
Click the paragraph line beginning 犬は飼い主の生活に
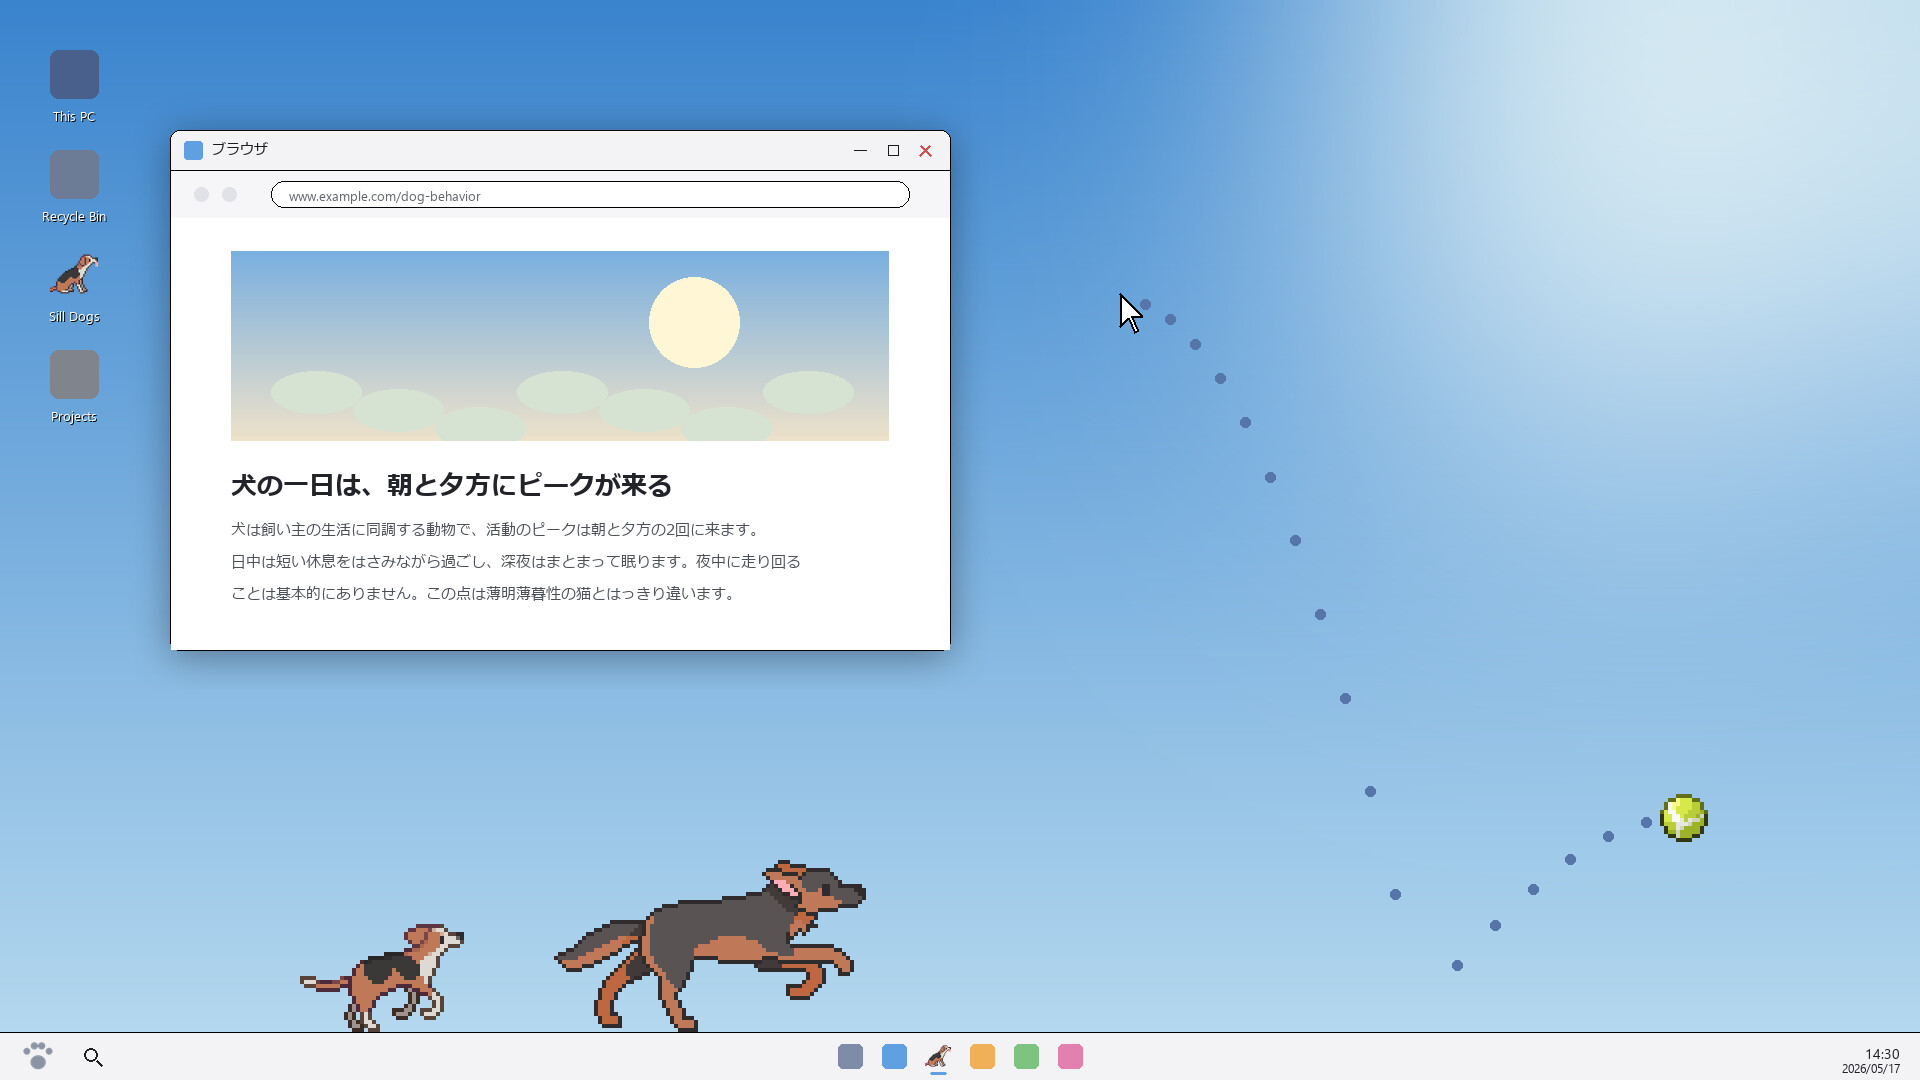click(x=498, y=529)
